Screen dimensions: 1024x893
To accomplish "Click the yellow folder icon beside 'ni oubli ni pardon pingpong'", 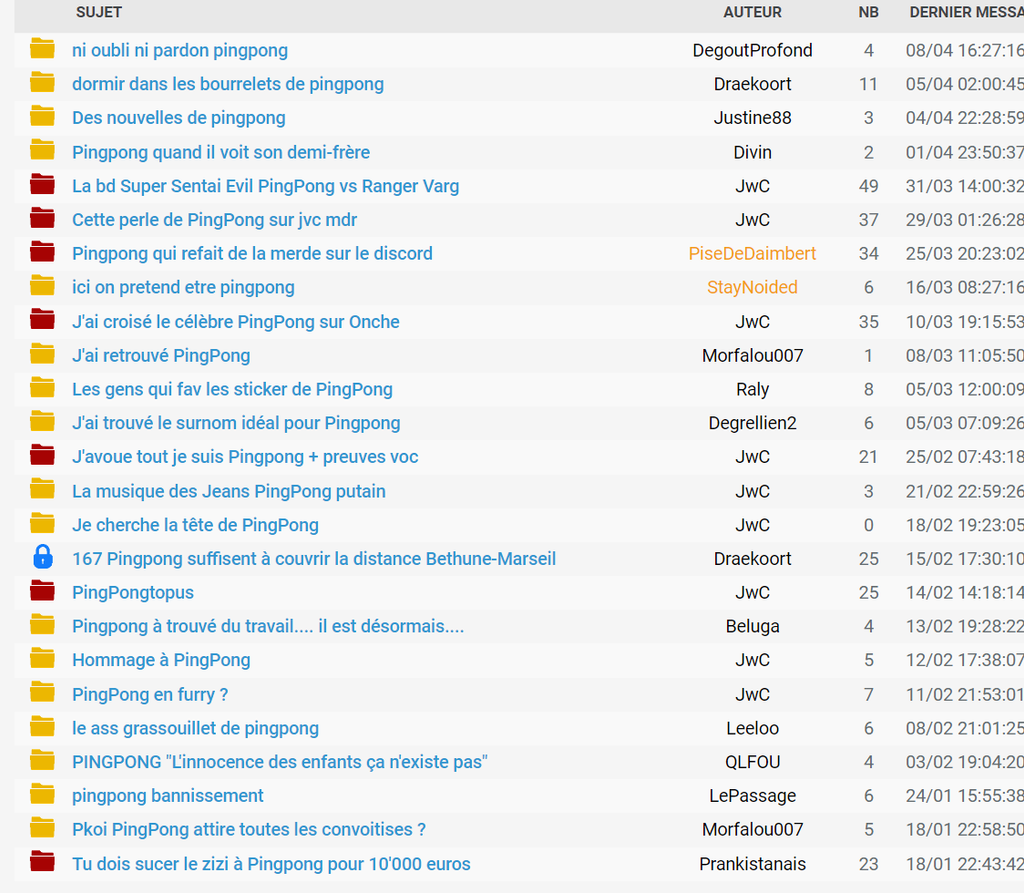I will 42,48.
